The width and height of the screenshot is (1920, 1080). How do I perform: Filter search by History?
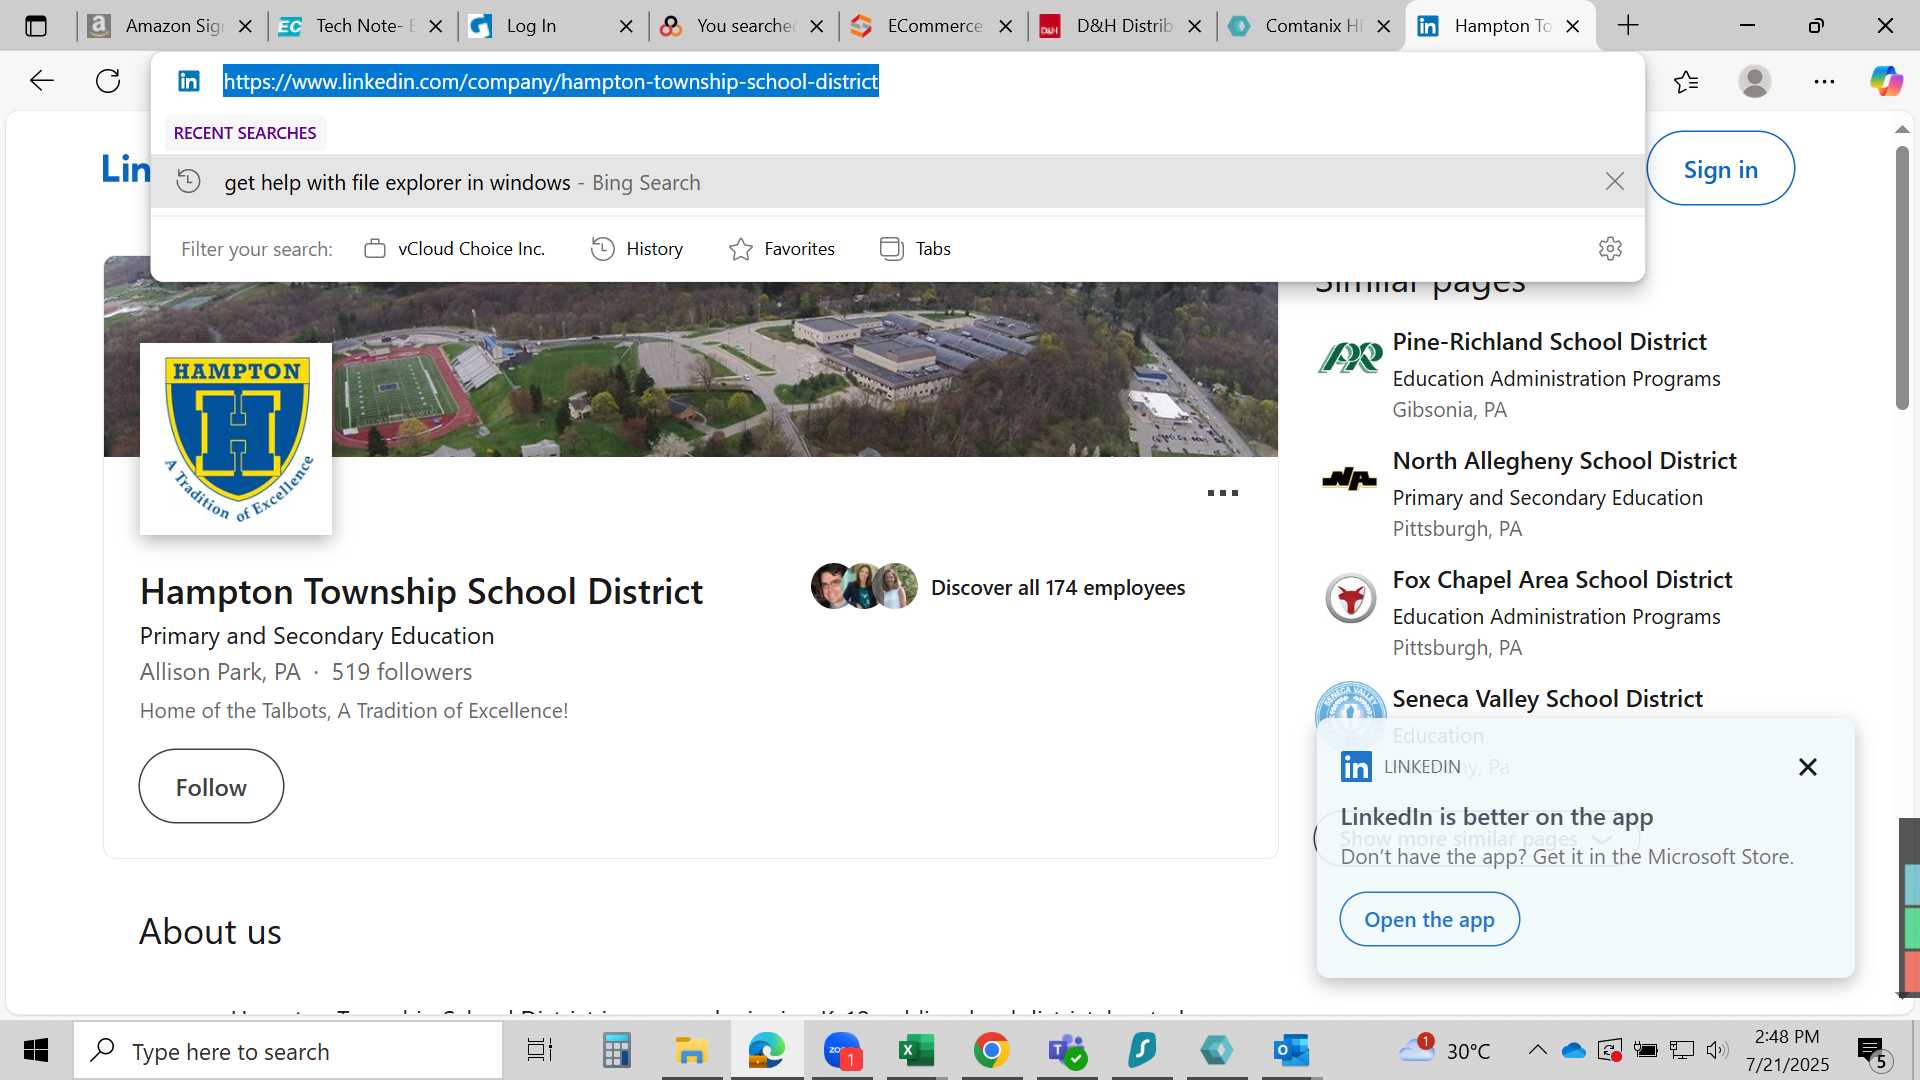637,249
